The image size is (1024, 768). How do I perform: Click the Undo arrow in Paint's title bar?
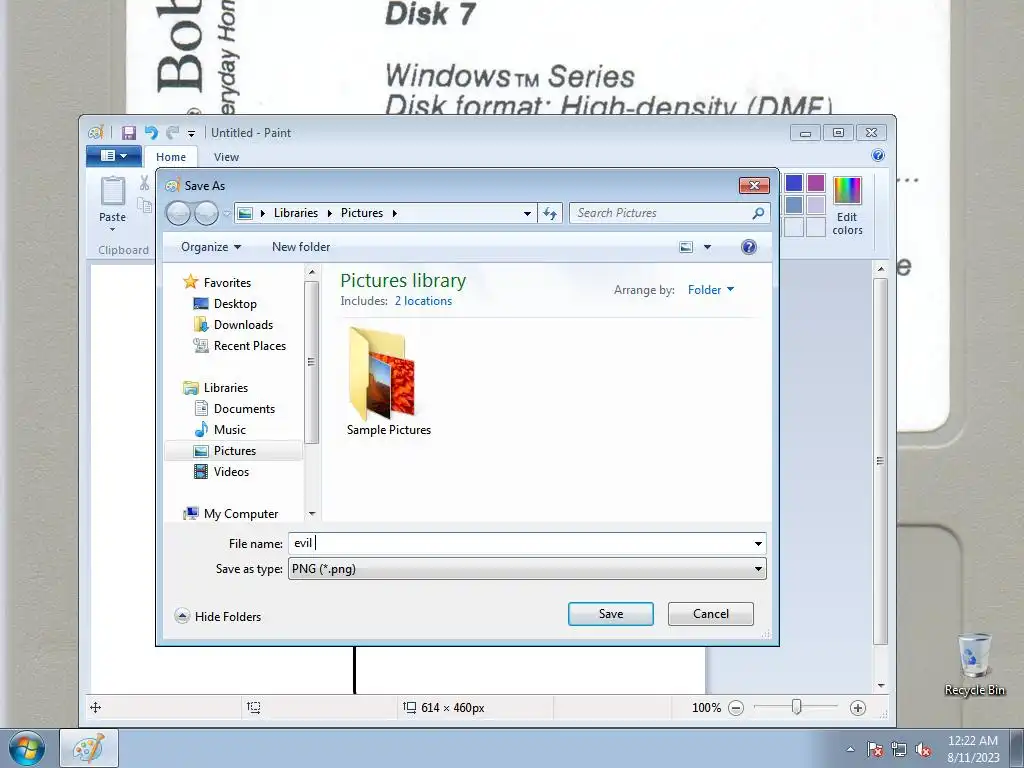pyautogui.click(x=152, y=133)
